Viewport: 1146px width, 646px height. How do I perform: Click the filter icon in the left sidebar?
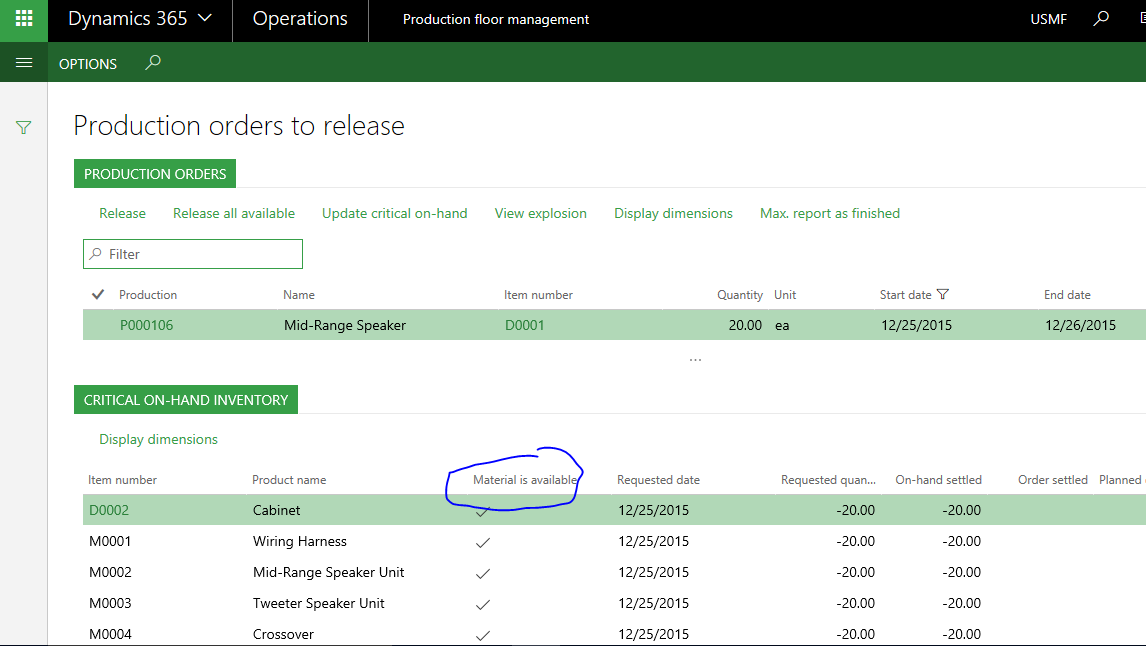[x=23, y=128]
